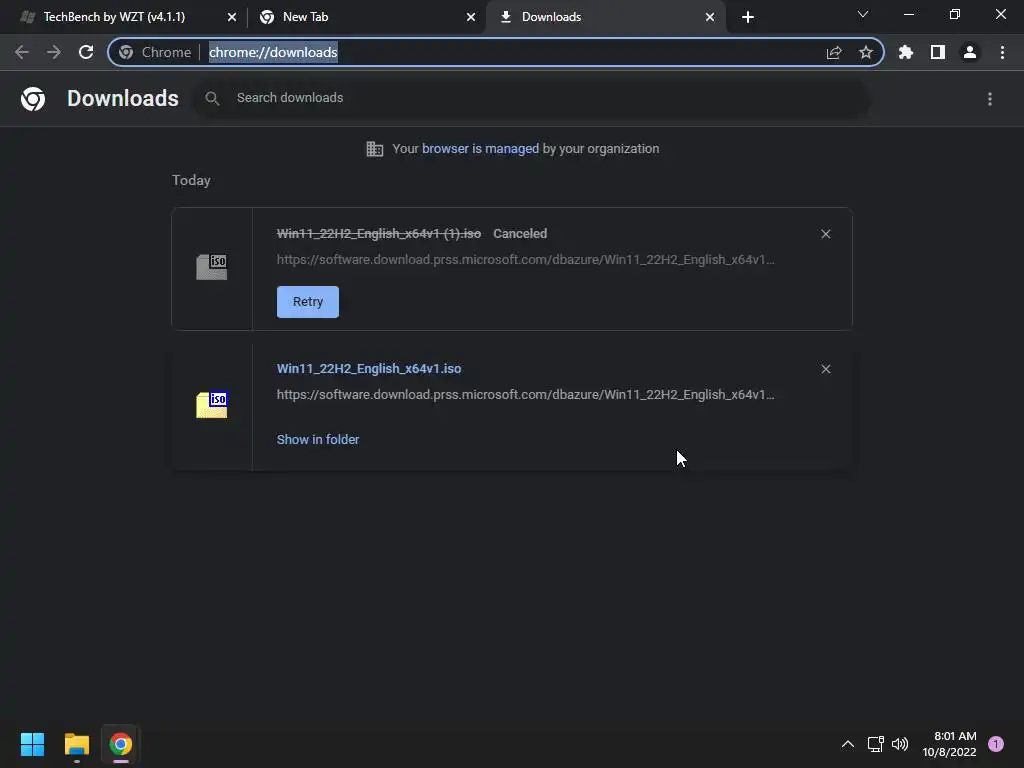Close the New Tab tab
This screenshot has width=1024, height=768.
tap(471, 17)
